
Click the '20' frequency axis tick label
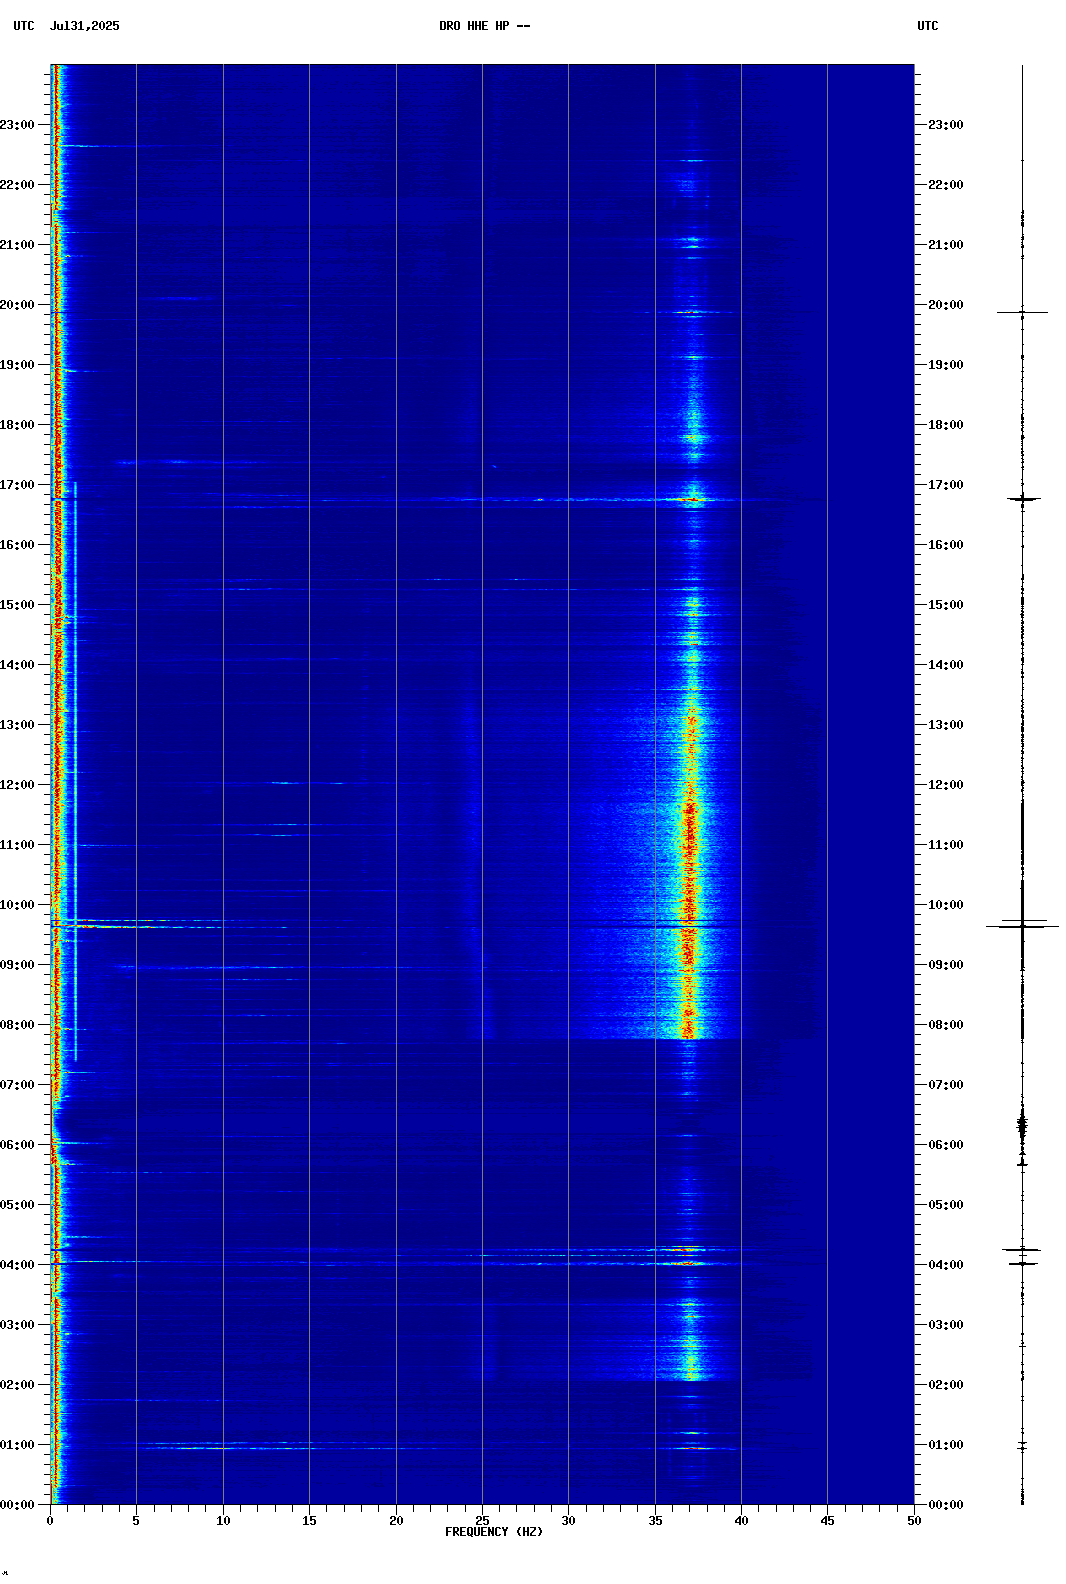coord(396,1521)
